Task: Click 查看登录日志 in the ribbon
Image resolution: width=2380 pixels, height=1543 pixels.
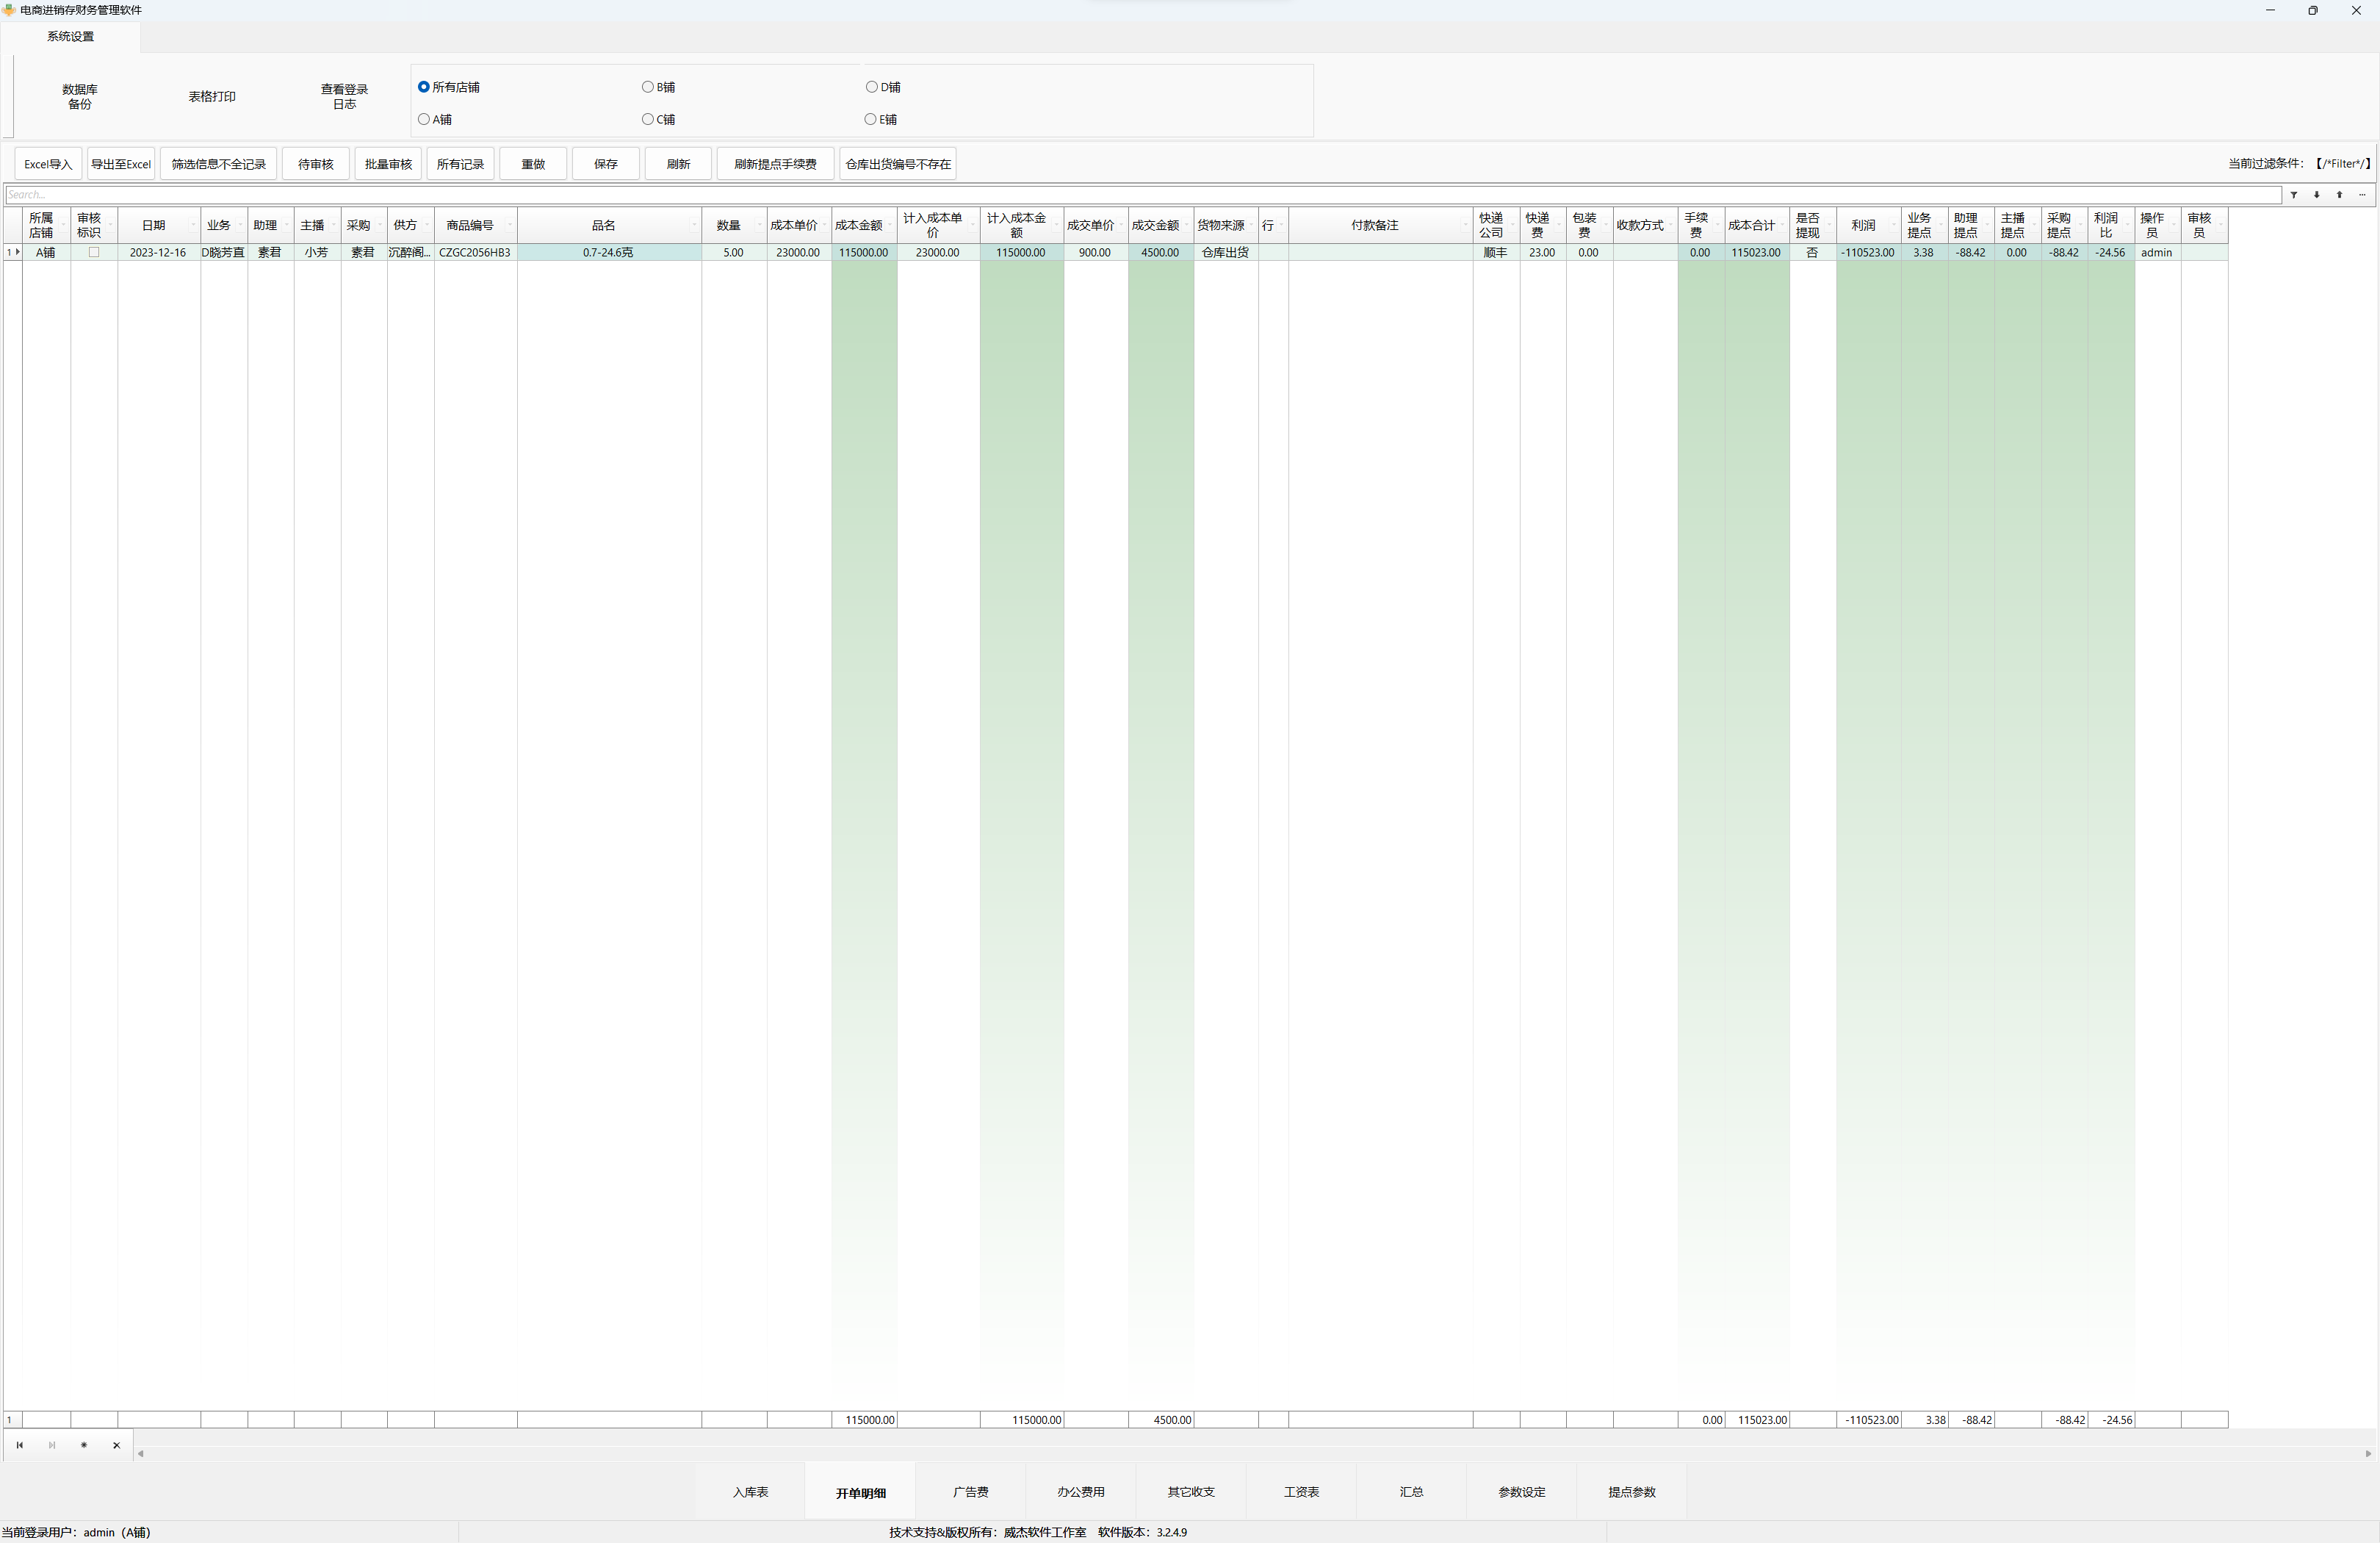Action: click(x=344, y=97)
